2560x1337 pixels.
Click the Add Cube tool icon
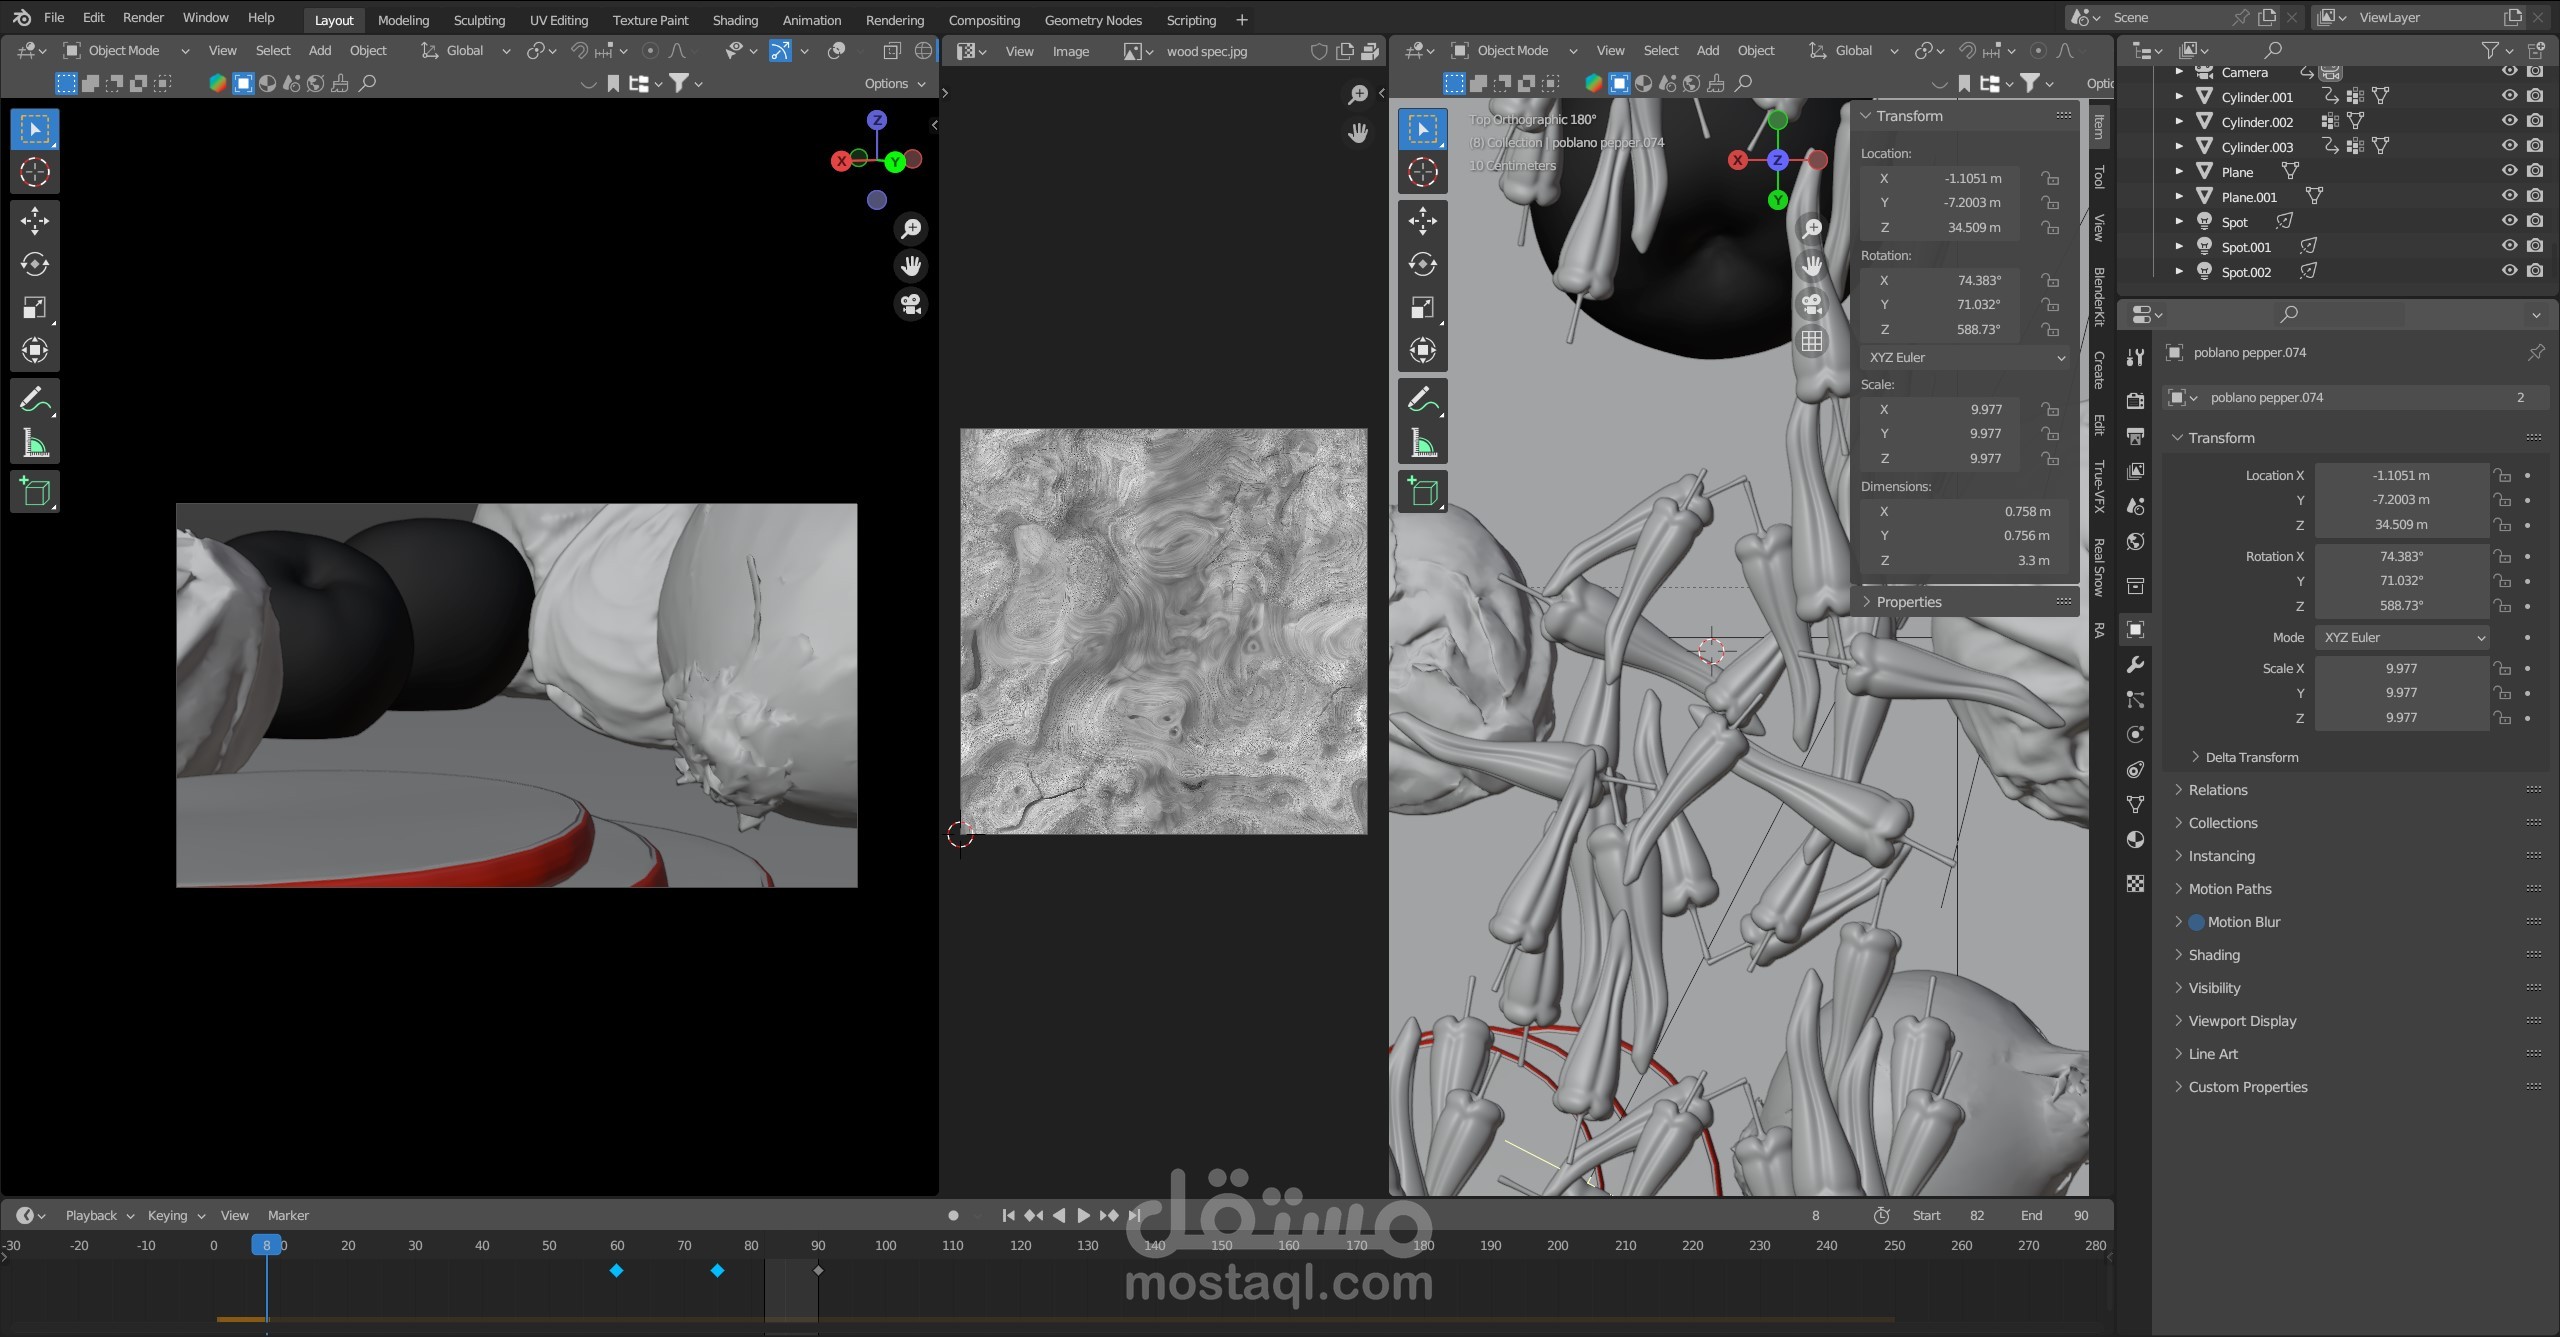(x=35, y=491)
